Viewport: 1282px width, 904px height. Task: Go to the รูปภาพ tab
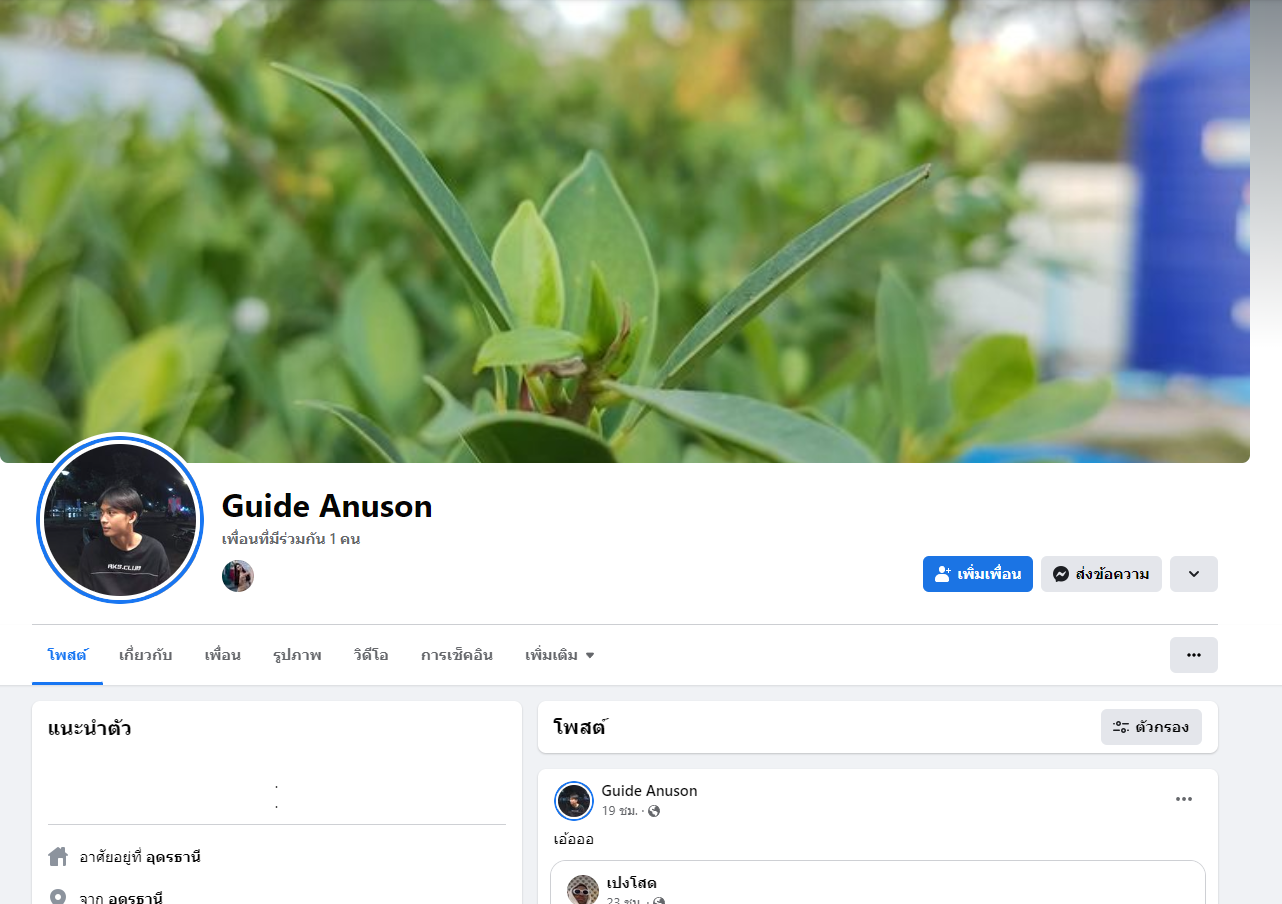pos(297,655)
